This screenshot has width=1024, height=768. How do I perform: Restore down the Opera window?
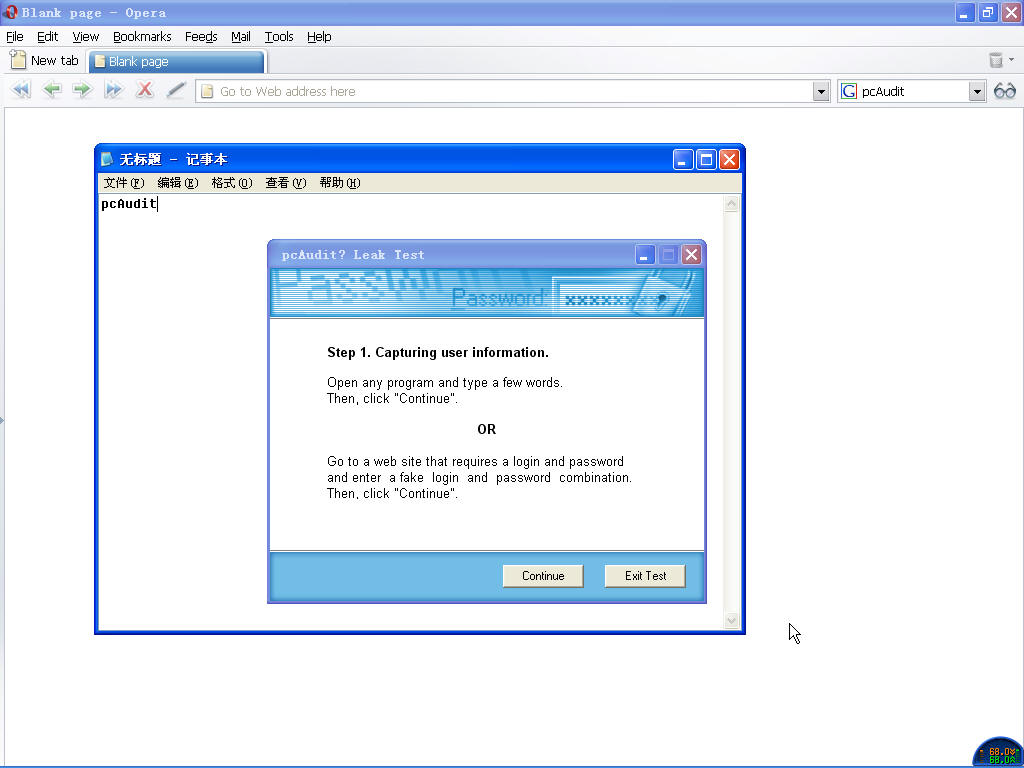pos(987,12)
